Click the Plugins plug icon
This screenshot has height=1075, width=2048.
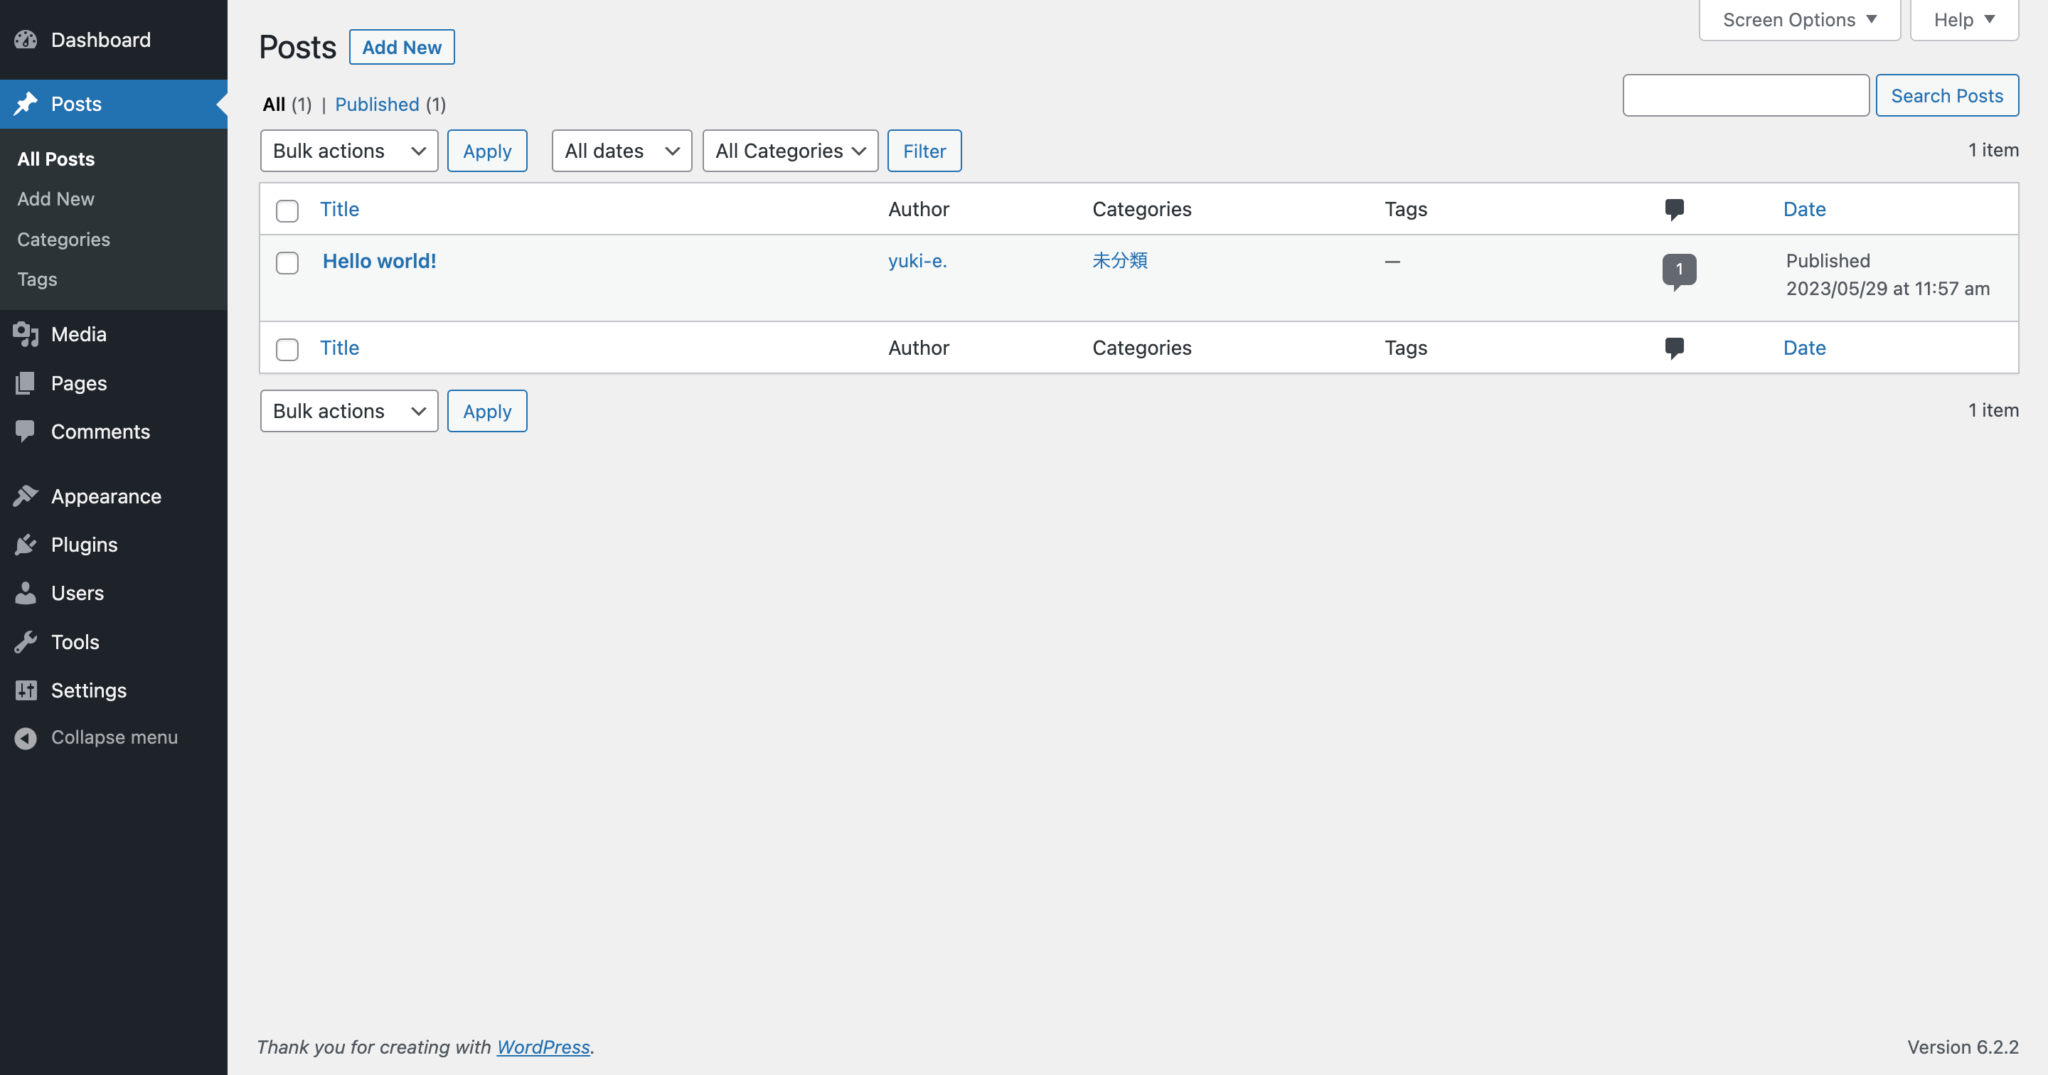pos(26,545)
